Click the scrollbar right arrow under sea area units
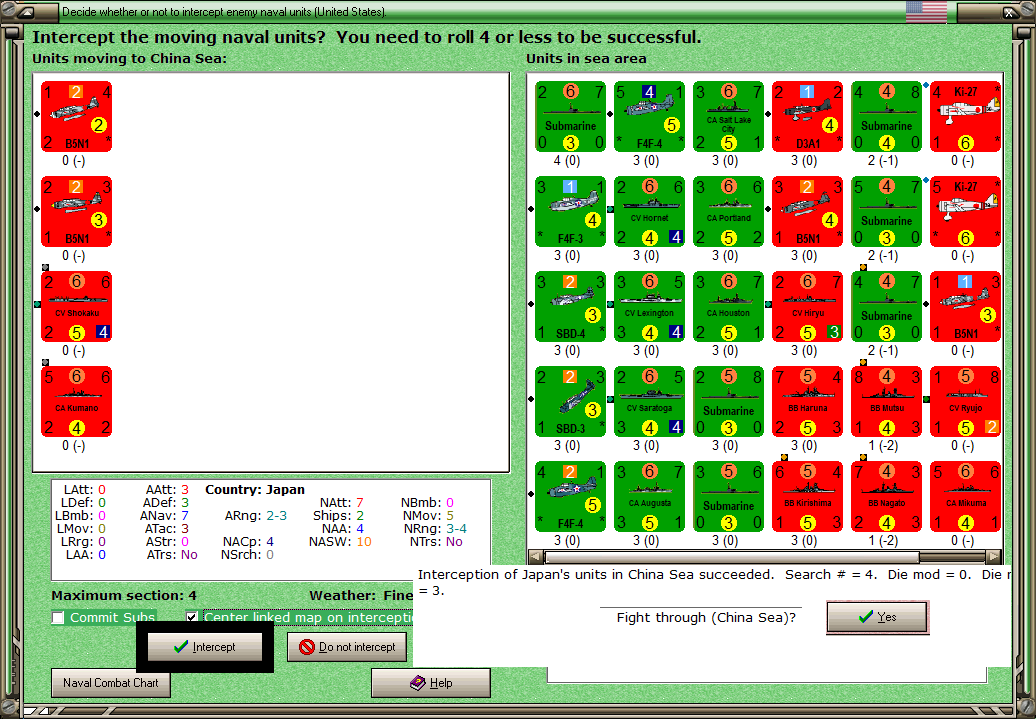Viewport: 1036px width, 719px height. click(x=993, y=556)
